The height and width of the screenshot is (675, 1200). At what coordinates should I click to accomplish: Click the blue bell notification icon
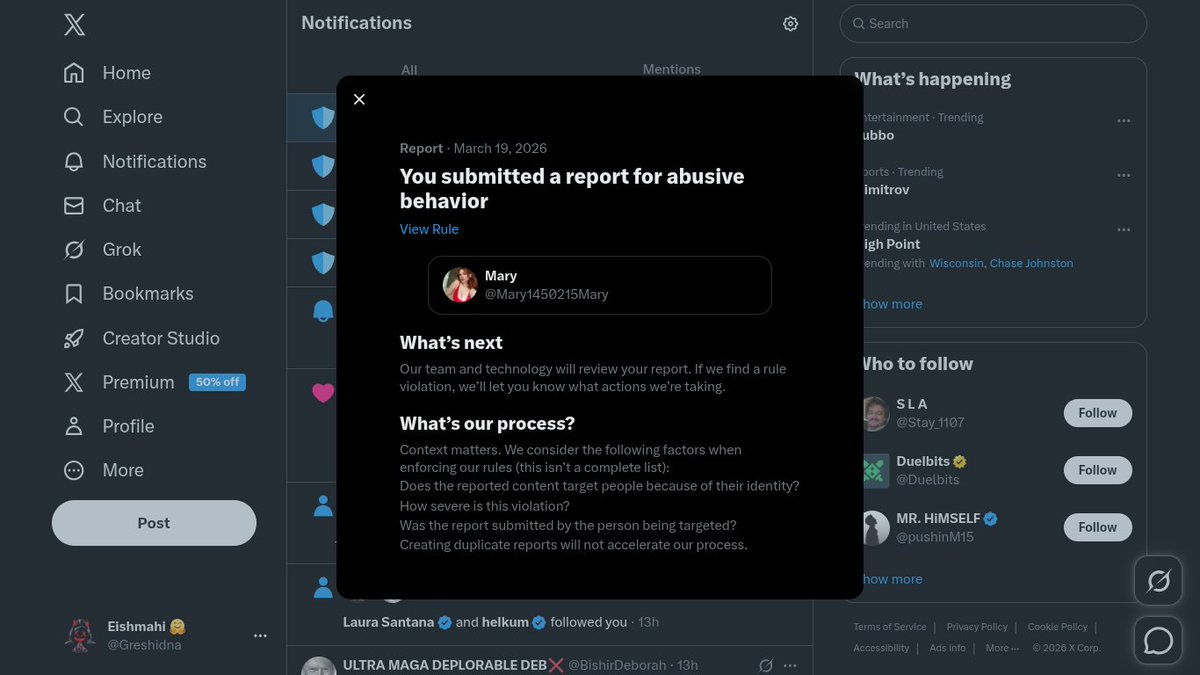click(x=322, y=311)
